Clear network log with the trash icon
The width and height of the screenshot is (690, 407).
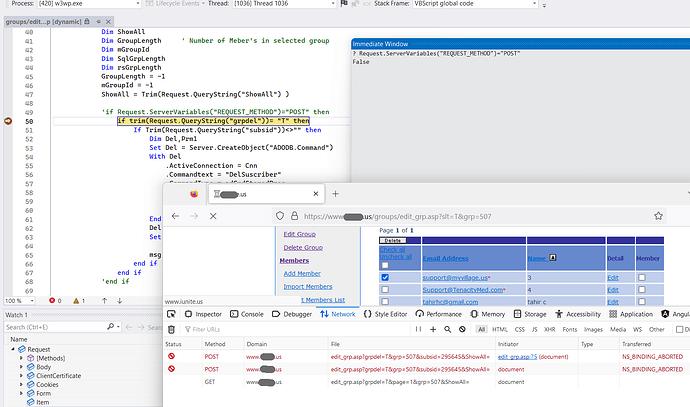171,329
